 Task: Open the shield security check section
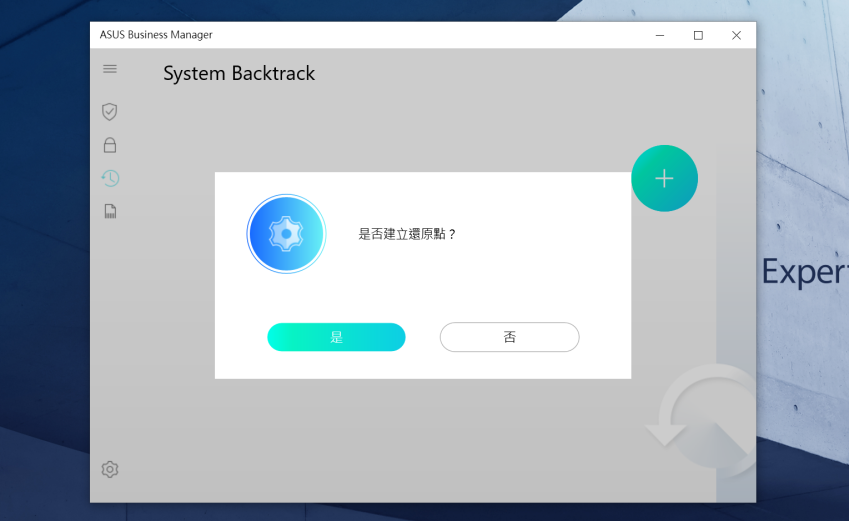(x=109, y=112)
